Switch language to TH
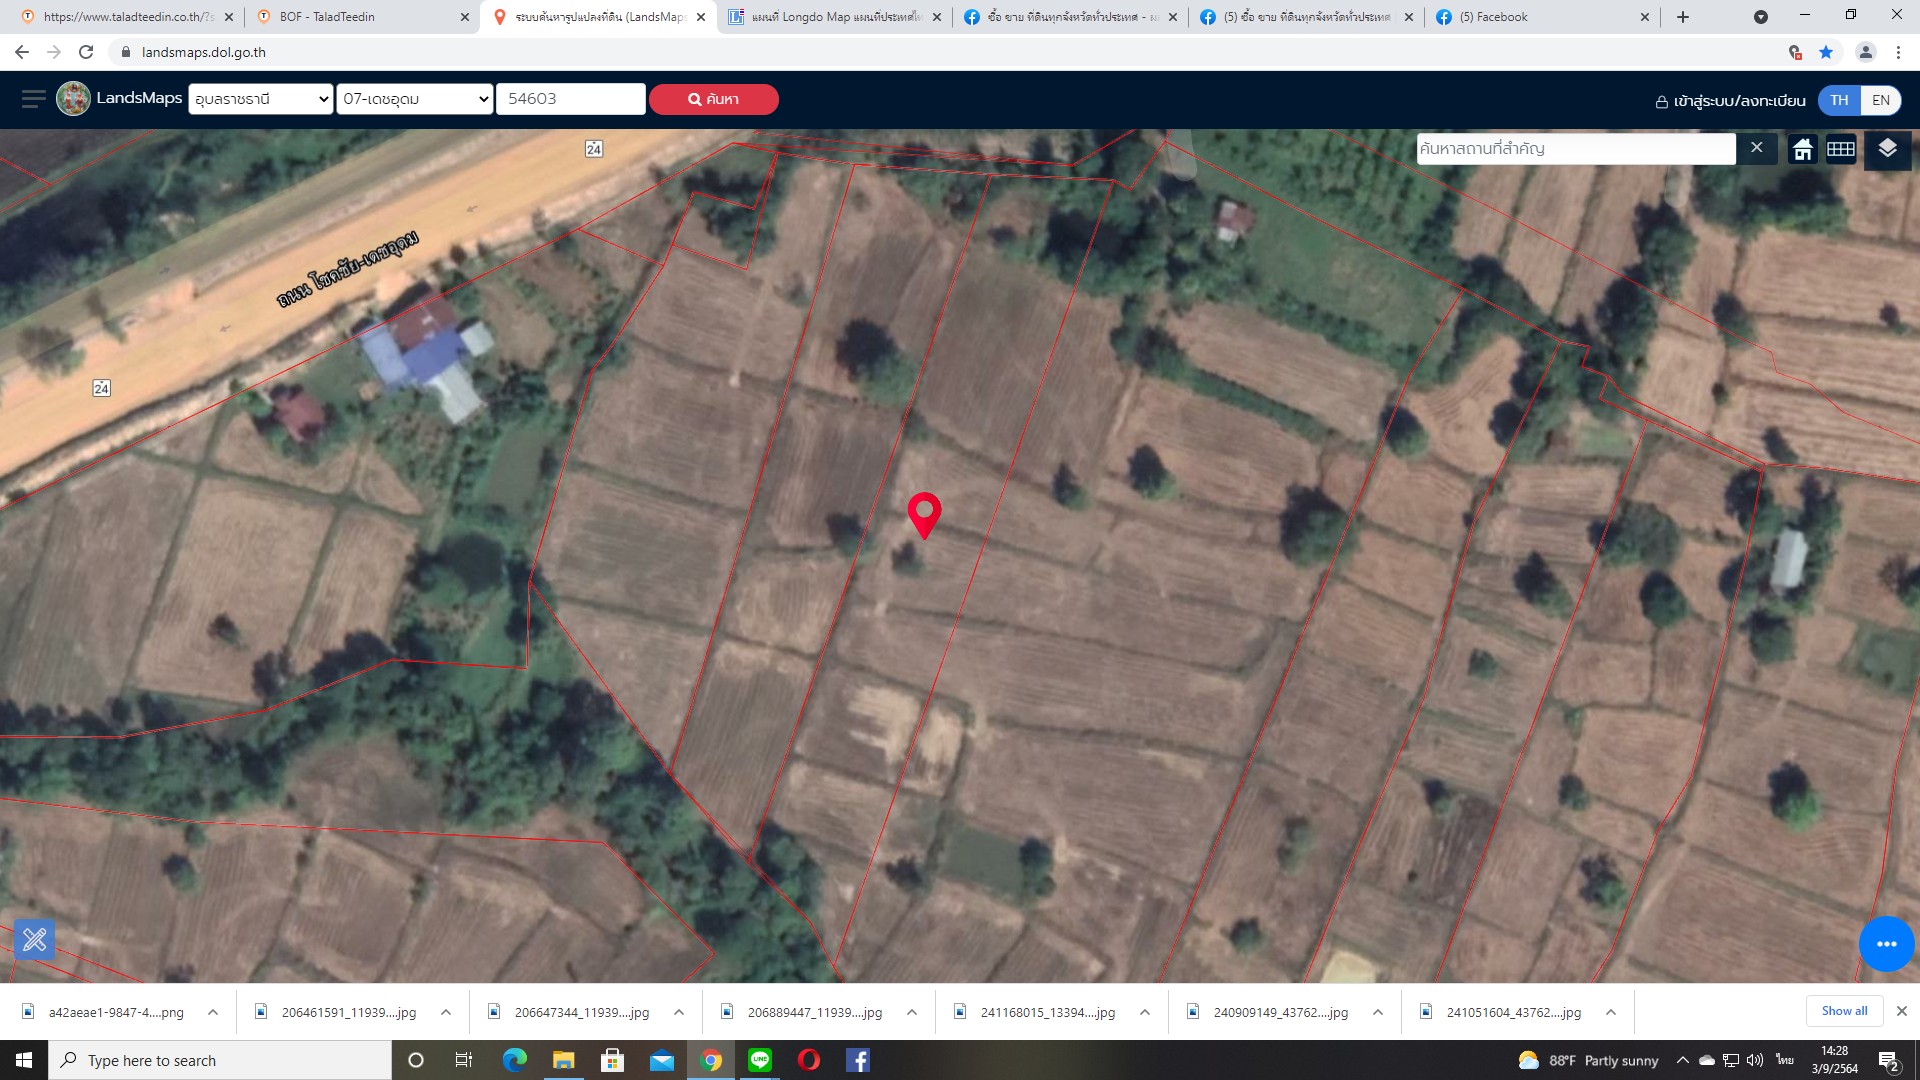The height and width of the screenshot is (1080, 1920). [1839, 100]
